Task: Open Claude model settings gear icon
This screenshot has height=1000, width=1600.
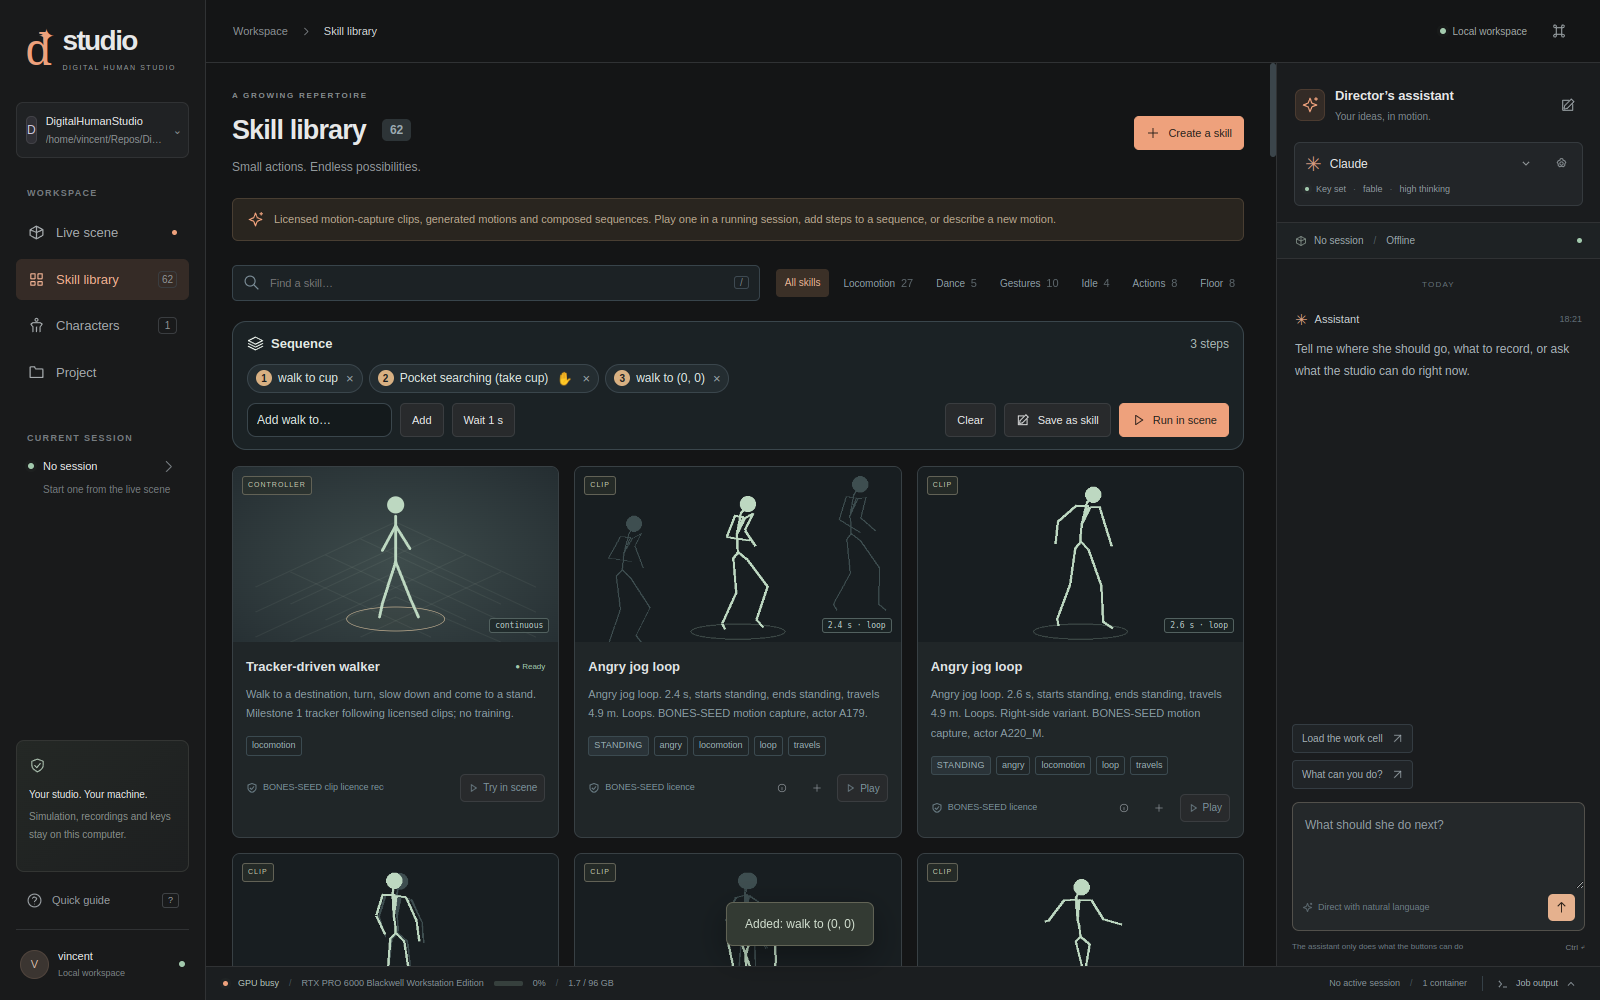Action: point(1561,163)
